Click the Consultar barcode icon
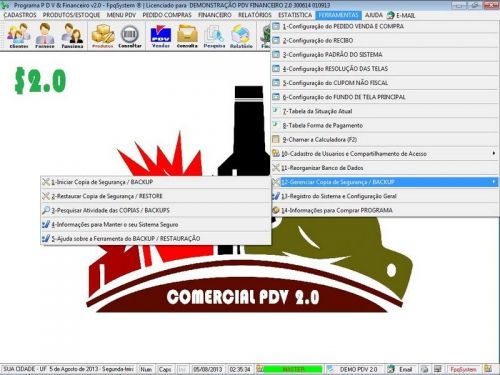Screen dimensions: 500x375 click(x=130, y=36)
